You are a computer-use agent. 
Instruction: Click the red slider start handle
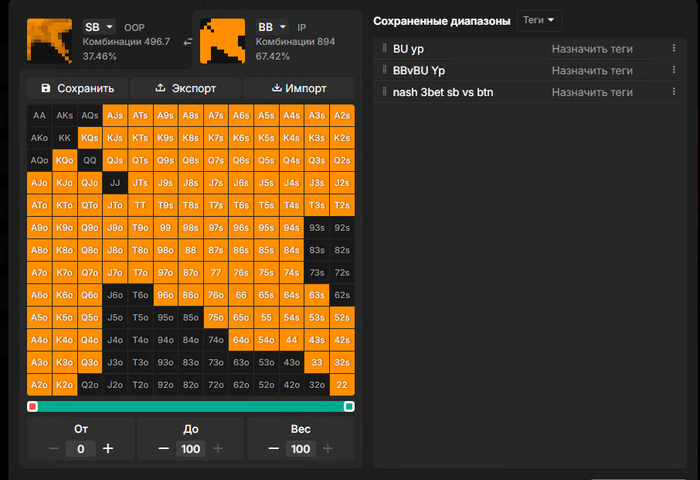(x=32, y=406)
